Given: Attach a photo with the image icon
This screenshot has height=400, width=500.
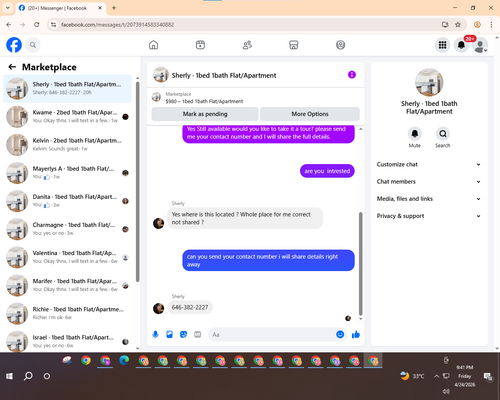Looking at the screenshot, I should click(169, 334).
